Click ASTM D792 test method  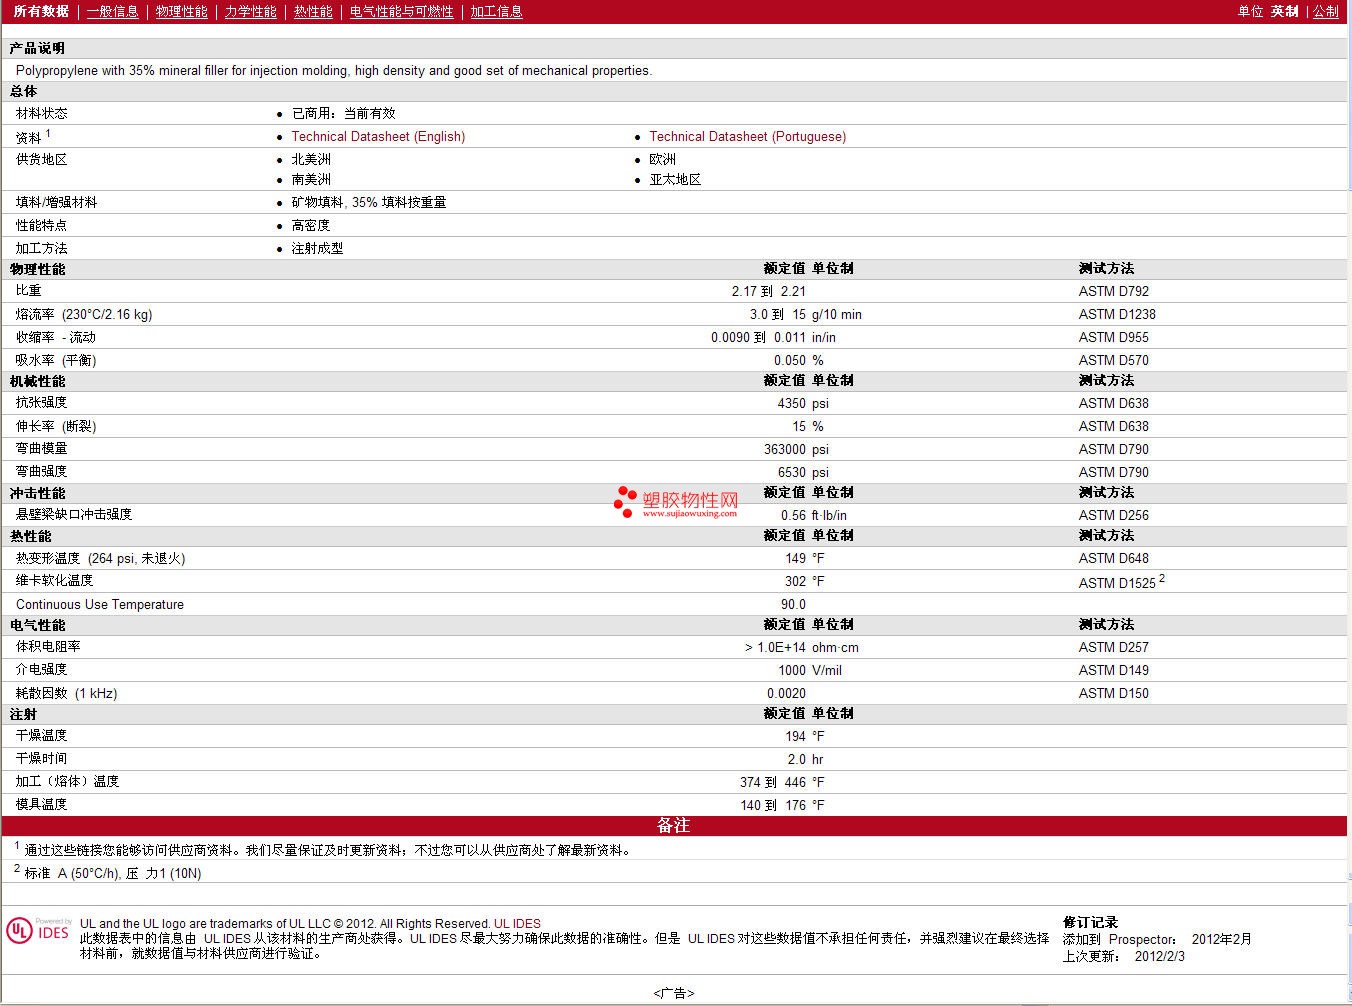click(x=1114, y=291)
